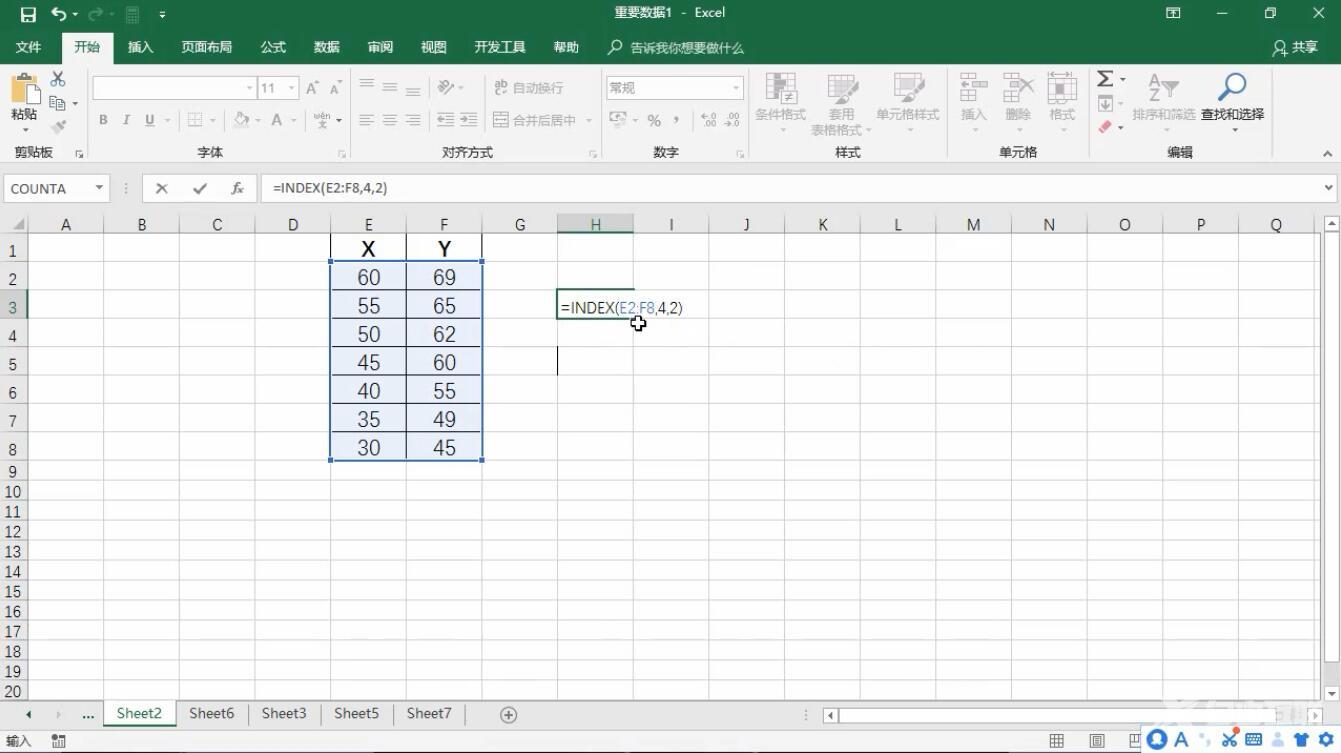Screen dimensions: 1341x753
Task: Click the Tell Me search box (告诉我您想要做什么)
Action: pos(677,47)
